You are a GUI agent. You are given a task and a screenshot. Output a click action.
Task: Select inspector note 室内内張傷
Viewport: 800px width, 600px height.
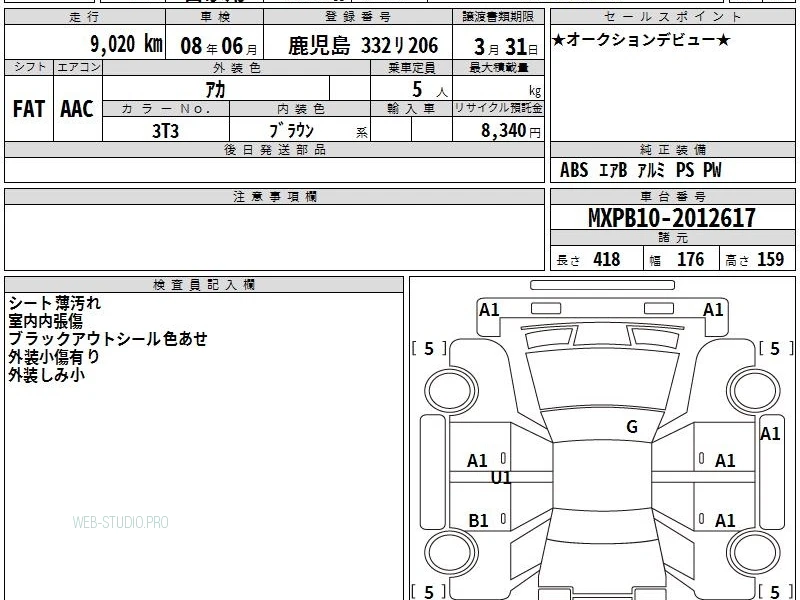(45, 321)
